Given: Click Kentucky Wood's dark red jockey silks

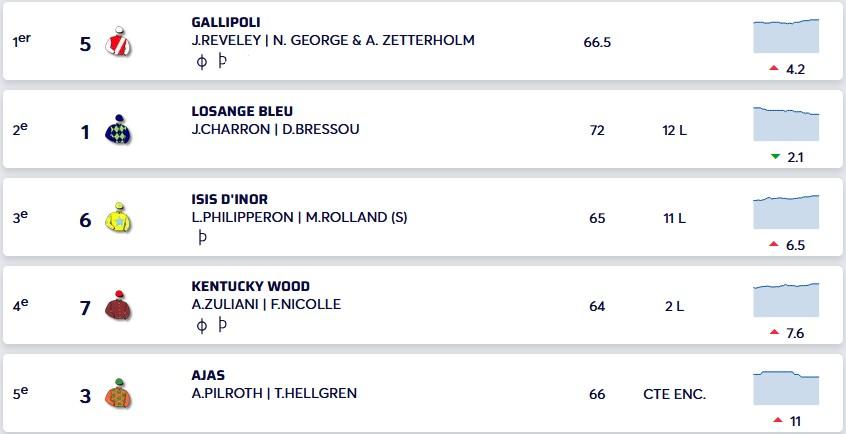Looking at the screenshot, I should point(119,306).
